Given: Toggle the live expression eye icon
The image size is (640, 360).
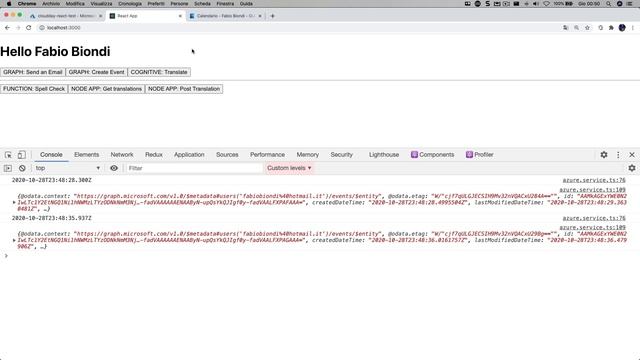Looking at the screenshot, I should 114,168.
